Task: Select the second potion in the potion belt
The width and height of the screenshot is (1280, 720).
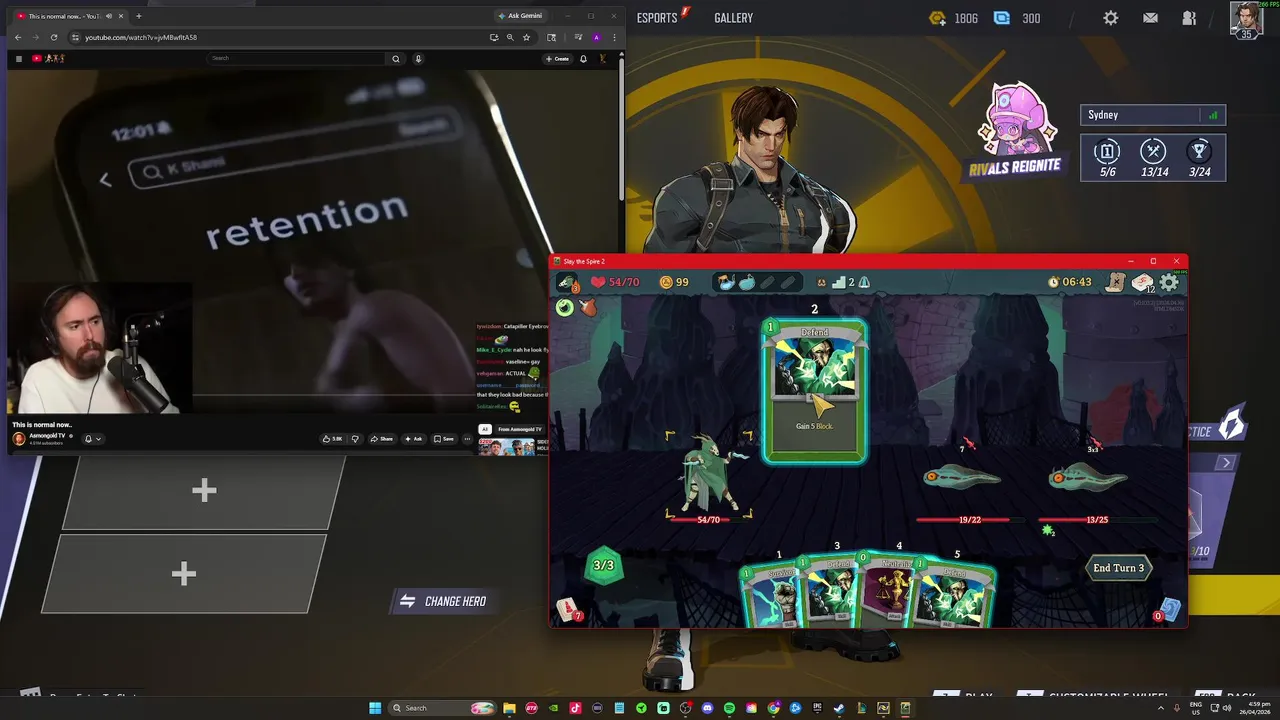Action: point(747,283)
